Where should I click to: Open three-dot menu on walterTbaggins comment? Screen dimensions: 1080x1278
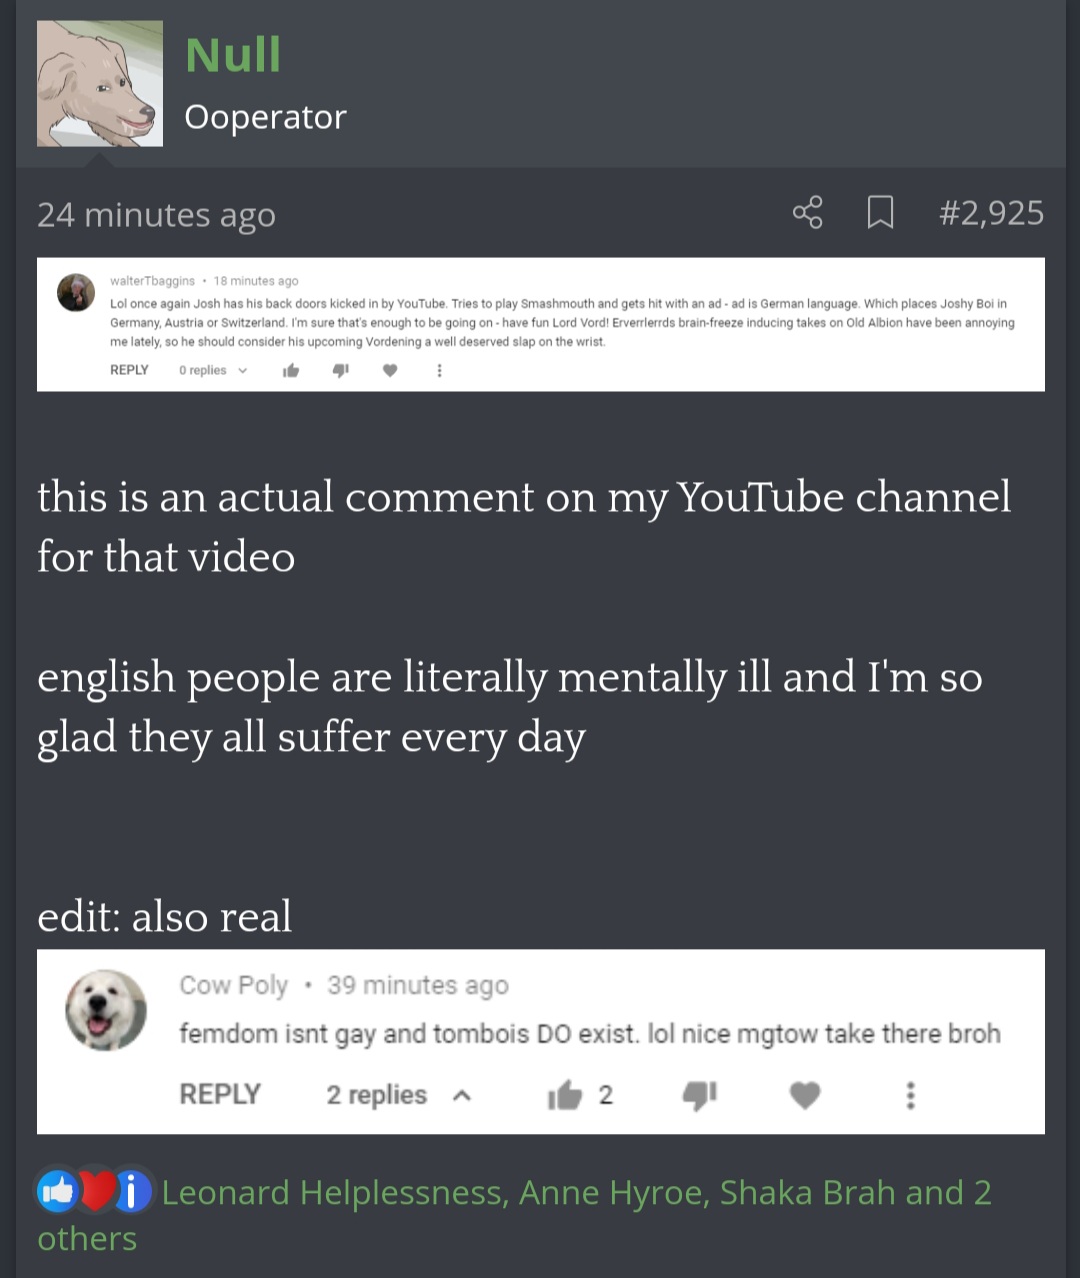439,370
